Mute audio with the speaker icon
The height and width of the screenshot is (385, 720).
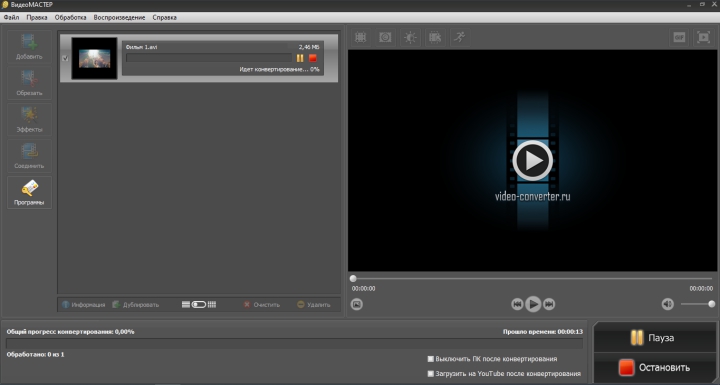coord(667,304)
